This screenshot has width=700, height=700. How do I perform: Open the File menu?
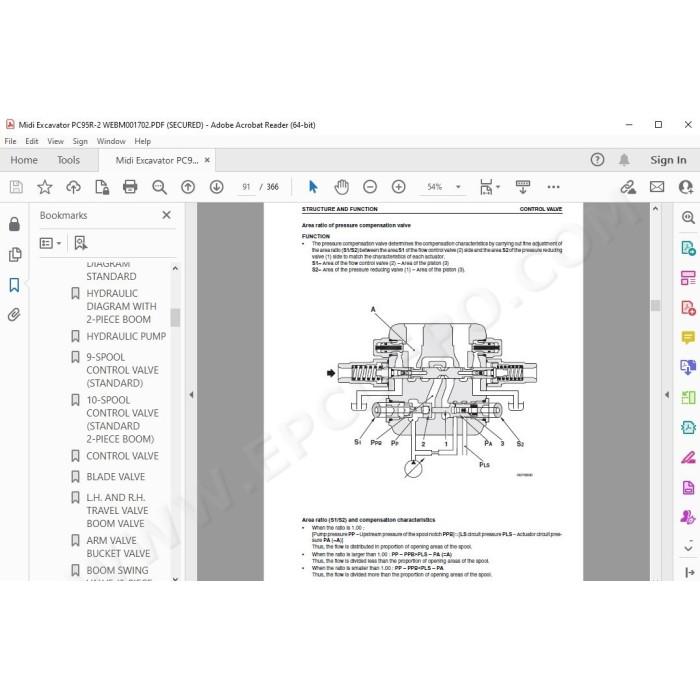click(x=10, y=141)
